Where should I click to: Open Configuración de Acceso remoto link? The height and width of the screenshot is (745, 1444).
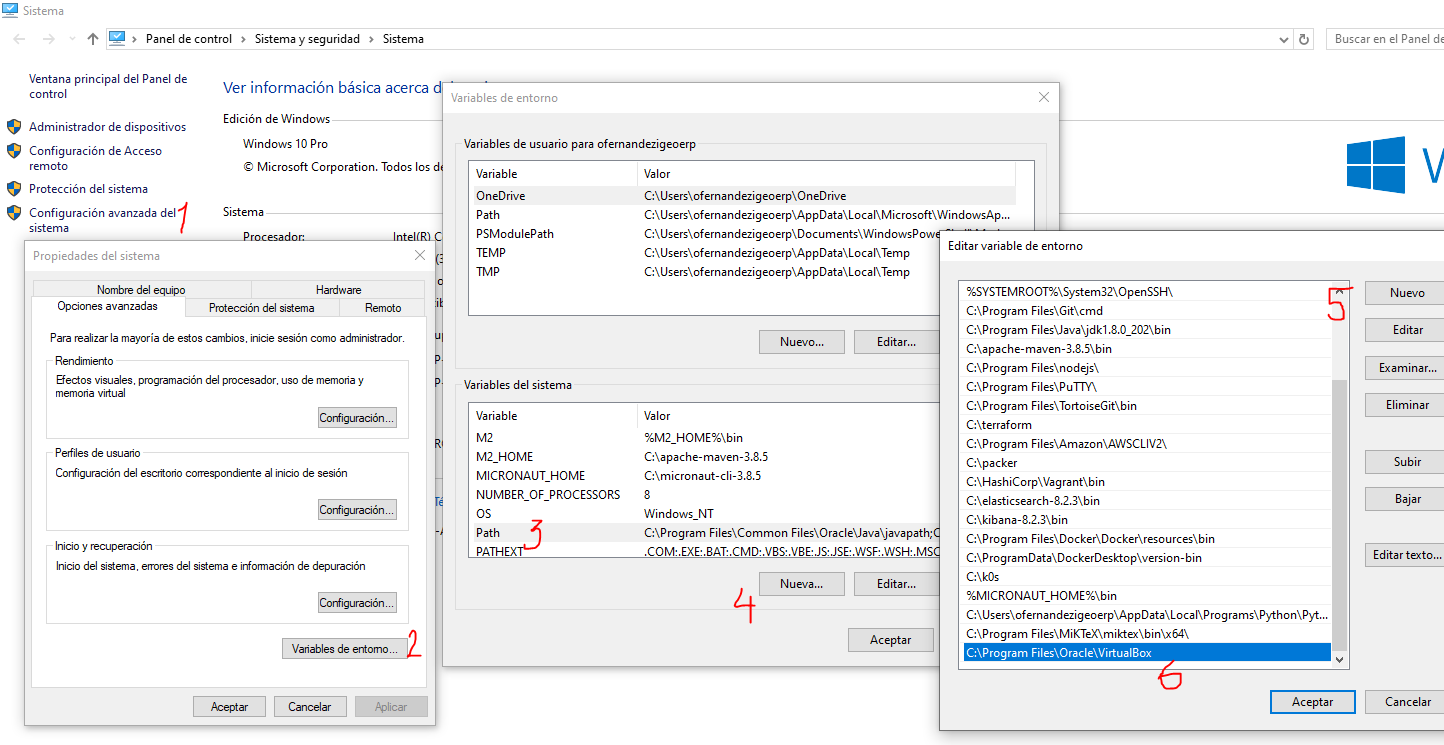point(95,158)
